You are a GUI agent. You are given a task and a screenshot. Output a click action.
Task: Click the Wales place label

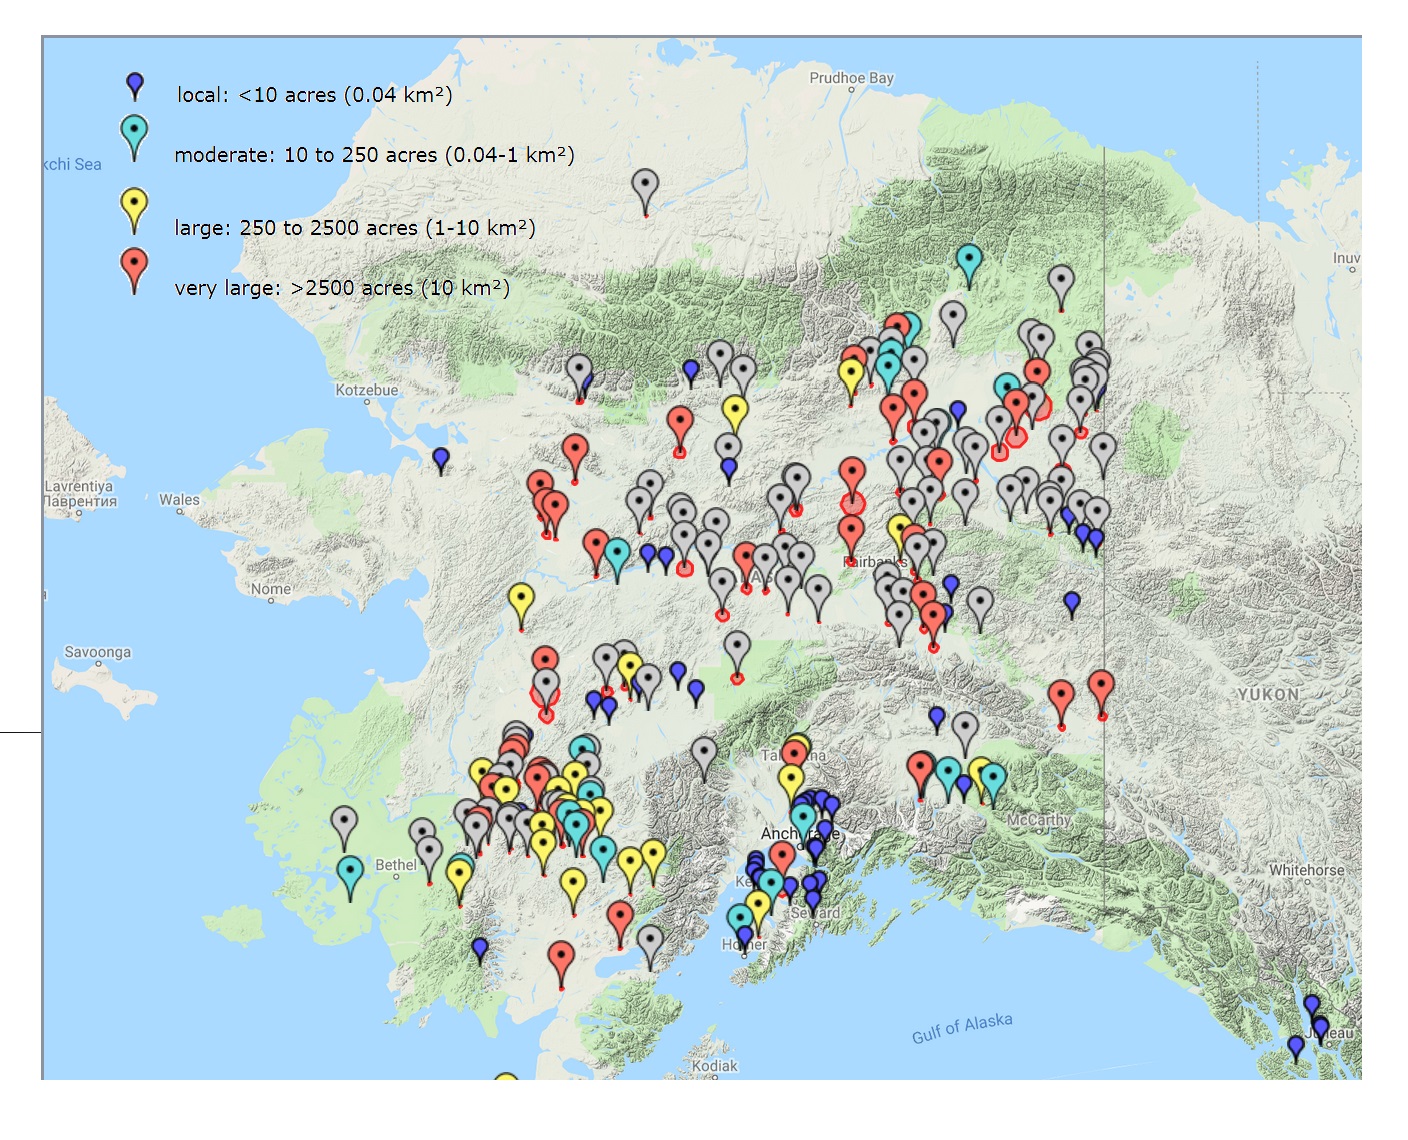tap(179, 499)
